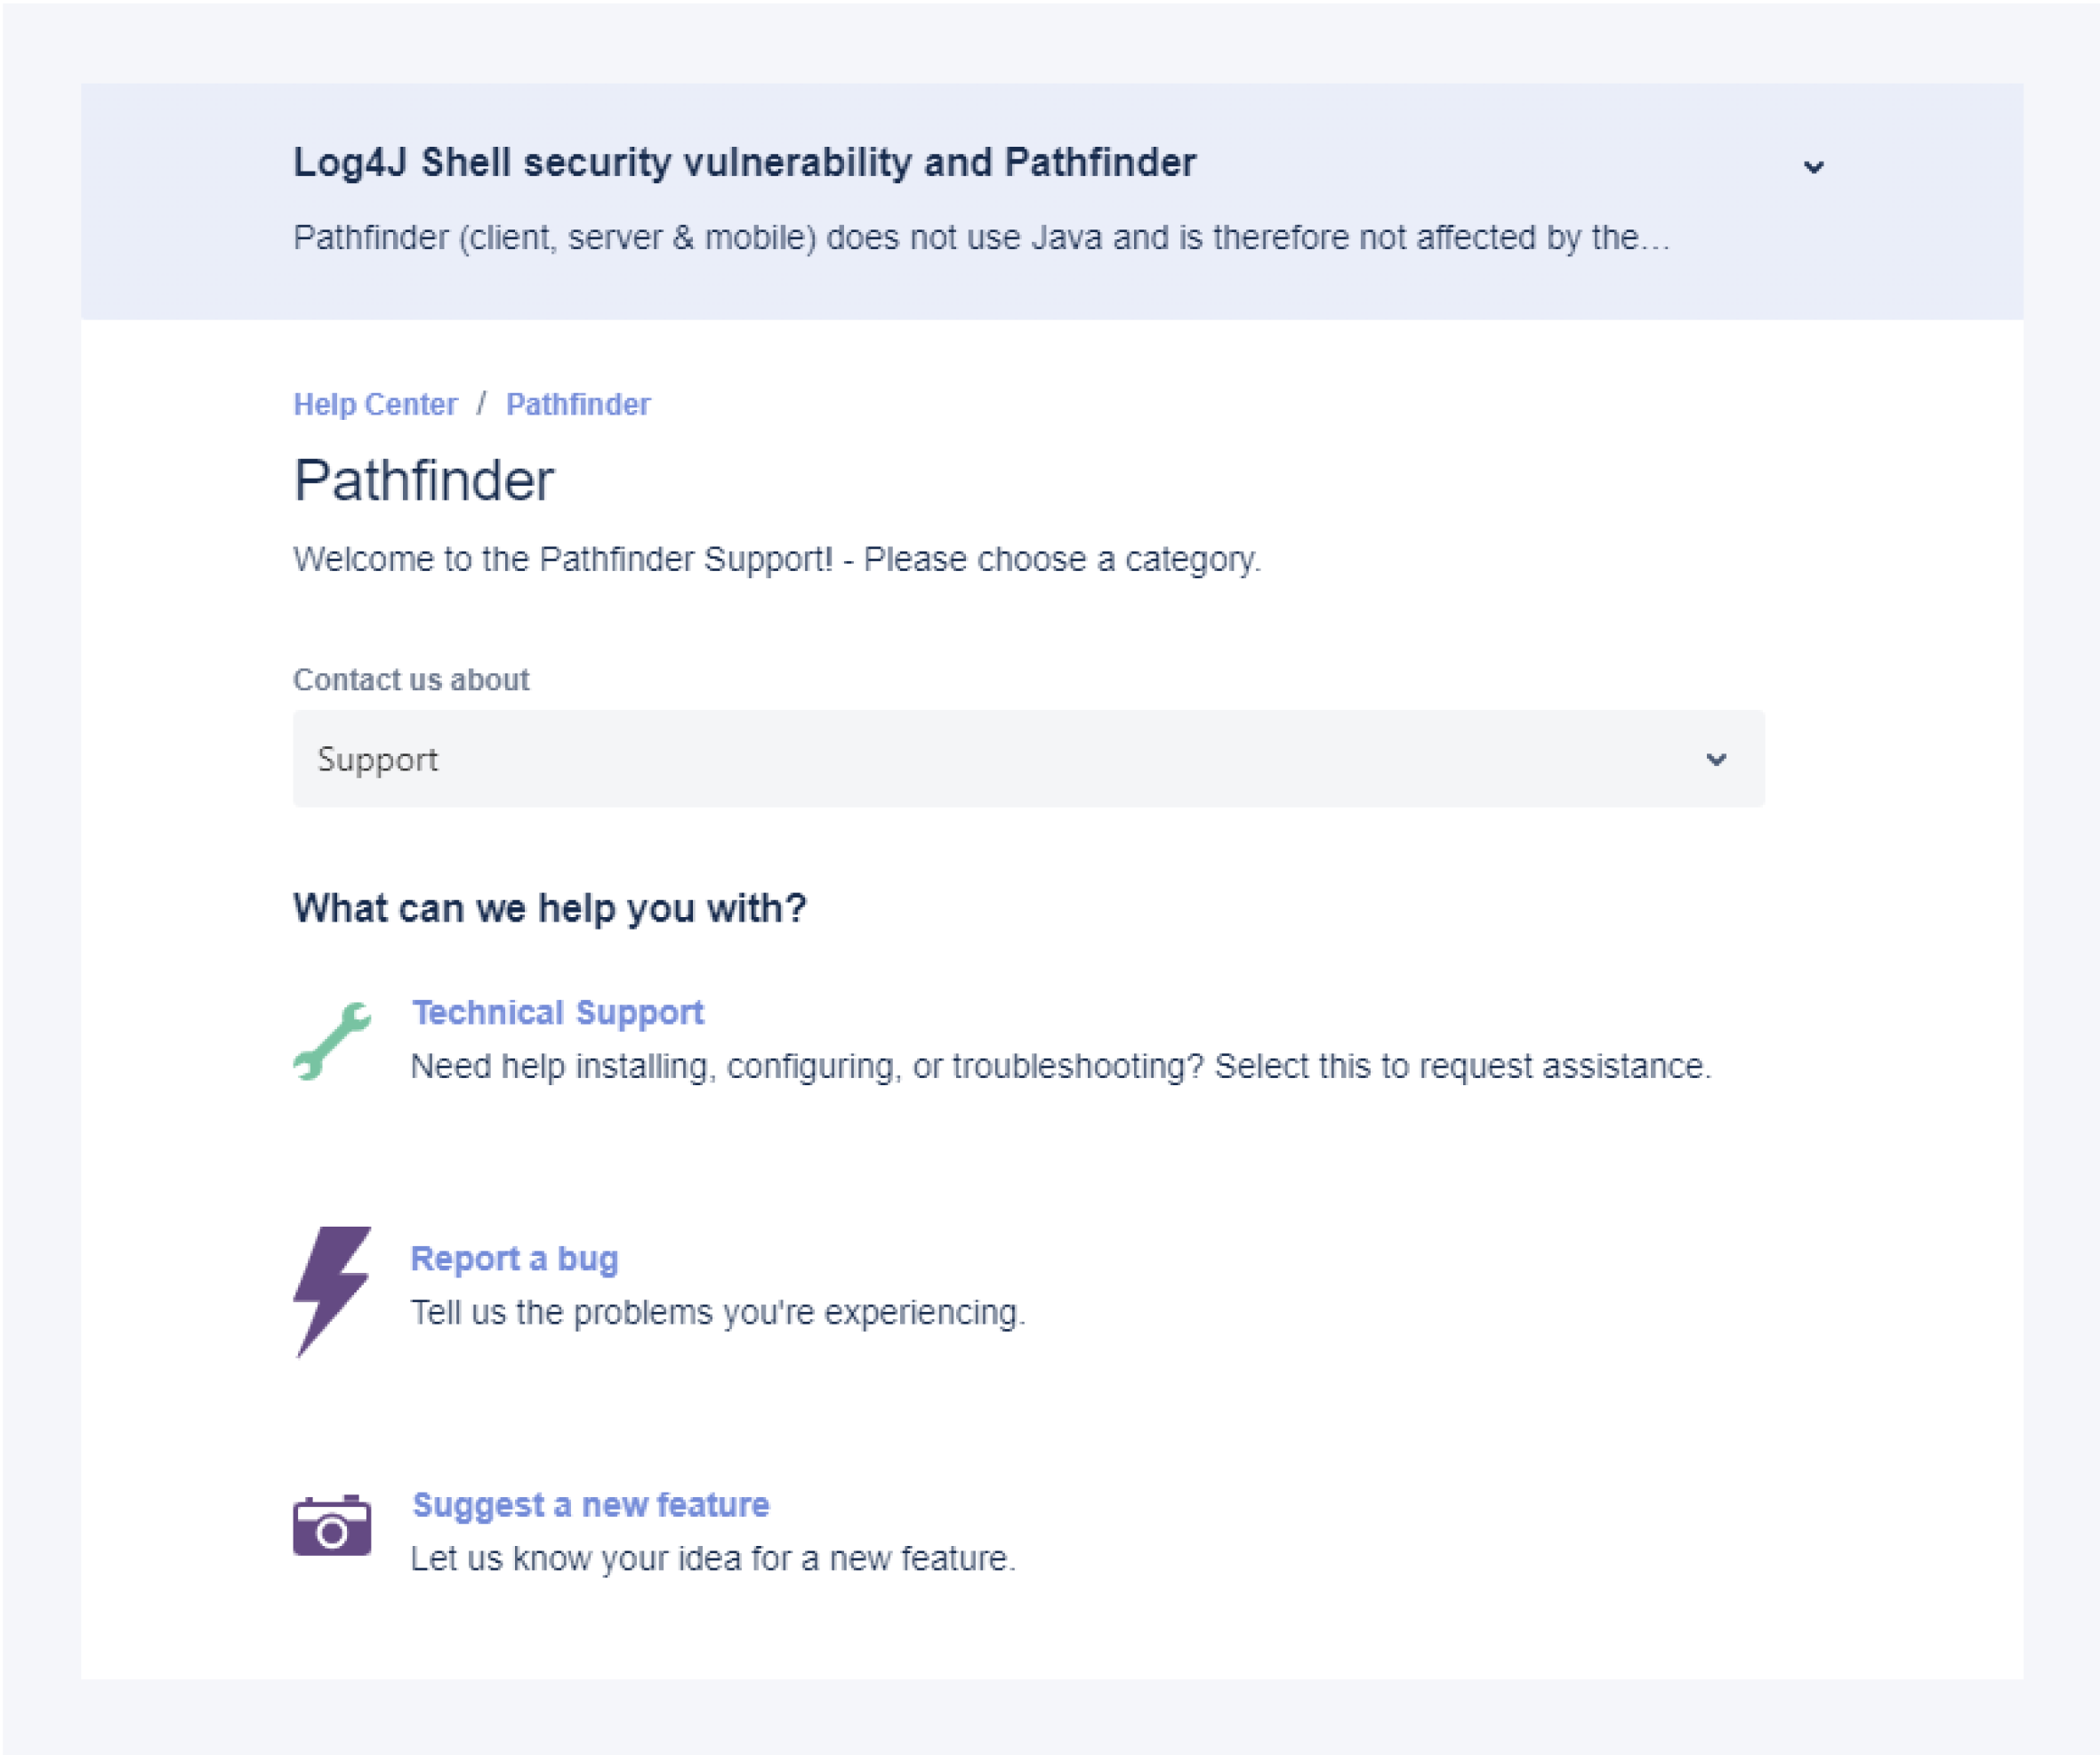This screenshot has height=1755, width=2100.
Task: Click the green wrench Technical Support icon
Action: tap(332, 1041)
